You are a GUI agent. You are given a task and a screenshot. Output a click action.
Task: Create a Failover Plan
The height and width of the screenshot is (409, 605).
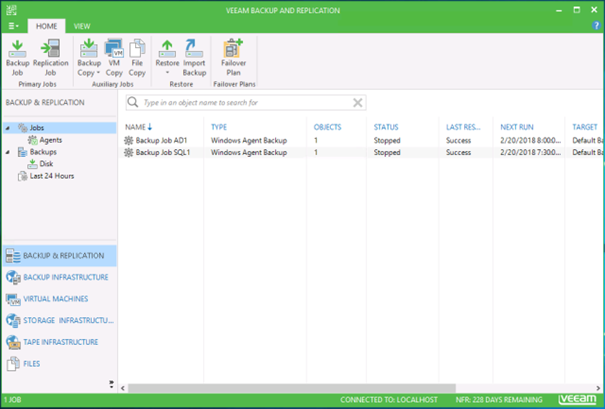(x=233, y=58)
